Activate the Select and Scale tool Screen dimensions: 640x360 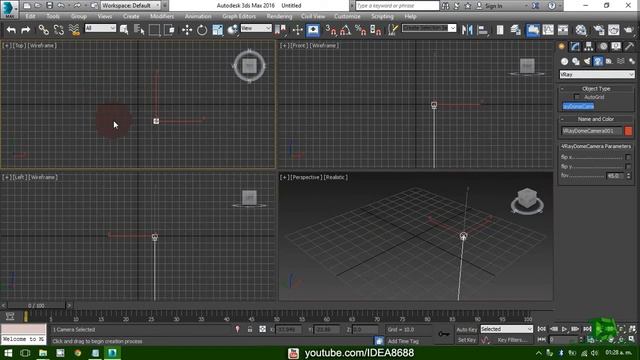click(x=218, y=30)
